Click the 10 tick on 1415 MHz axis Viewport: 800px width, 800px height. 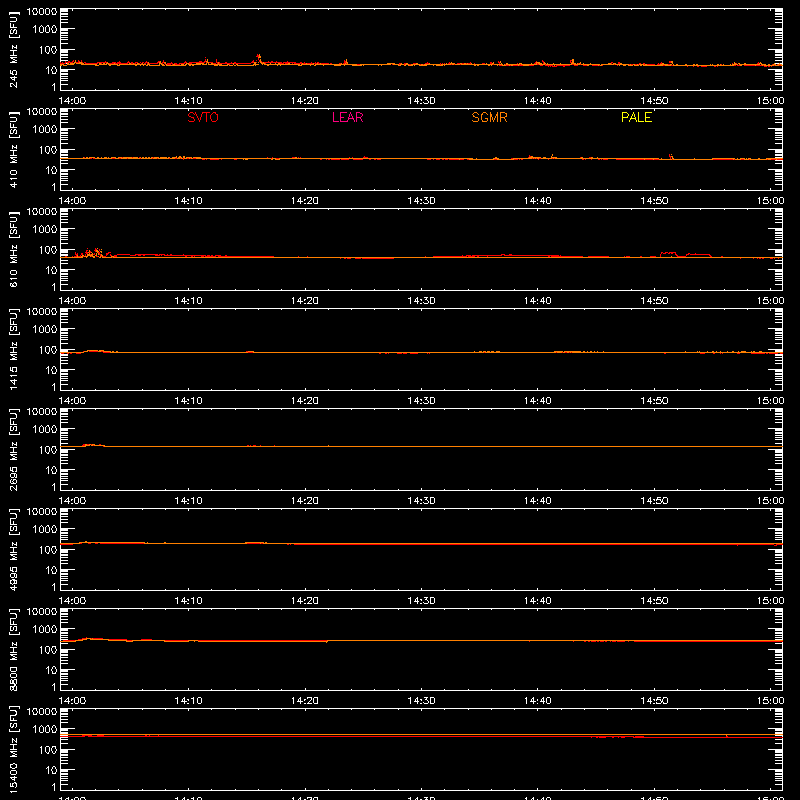[51, 370]
